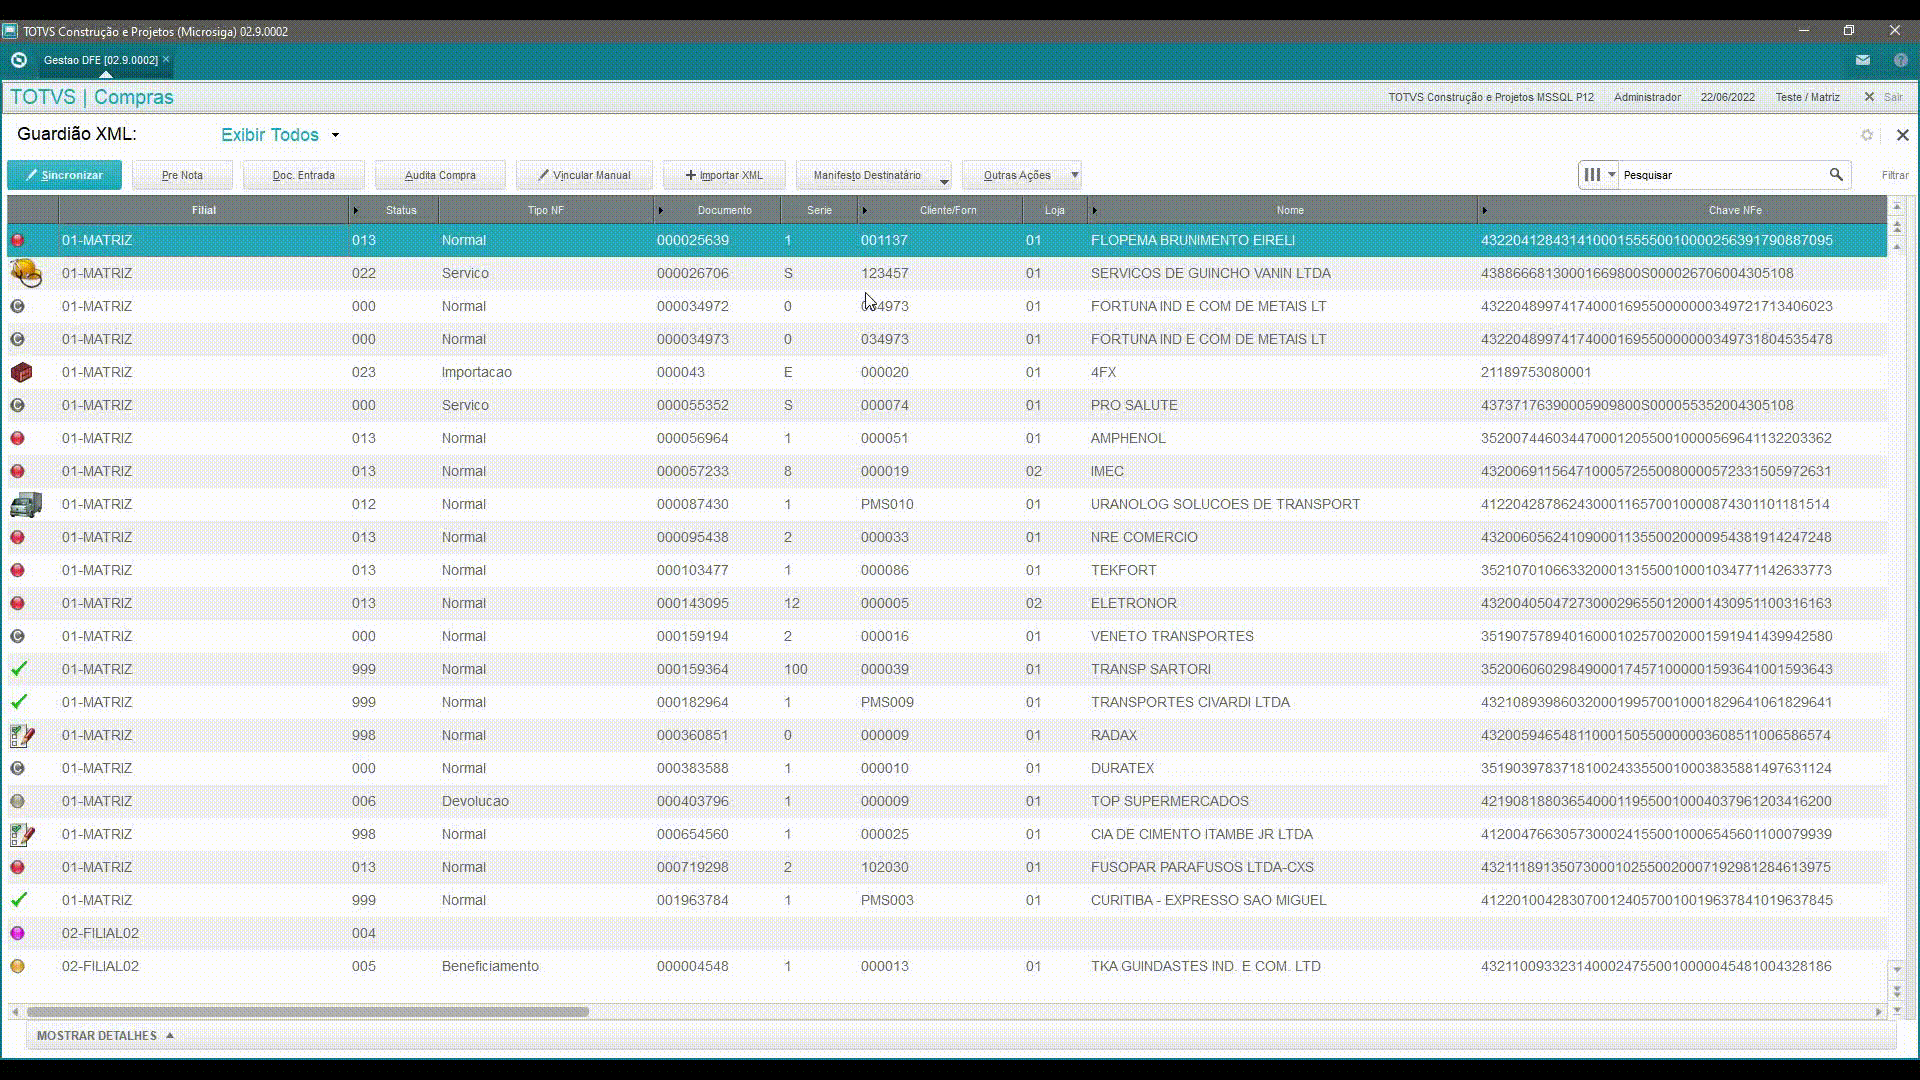Open the help question mark icon
Image resolution: width=1920 pixels, height=1080 pixels.
(x=1900, y=60)
